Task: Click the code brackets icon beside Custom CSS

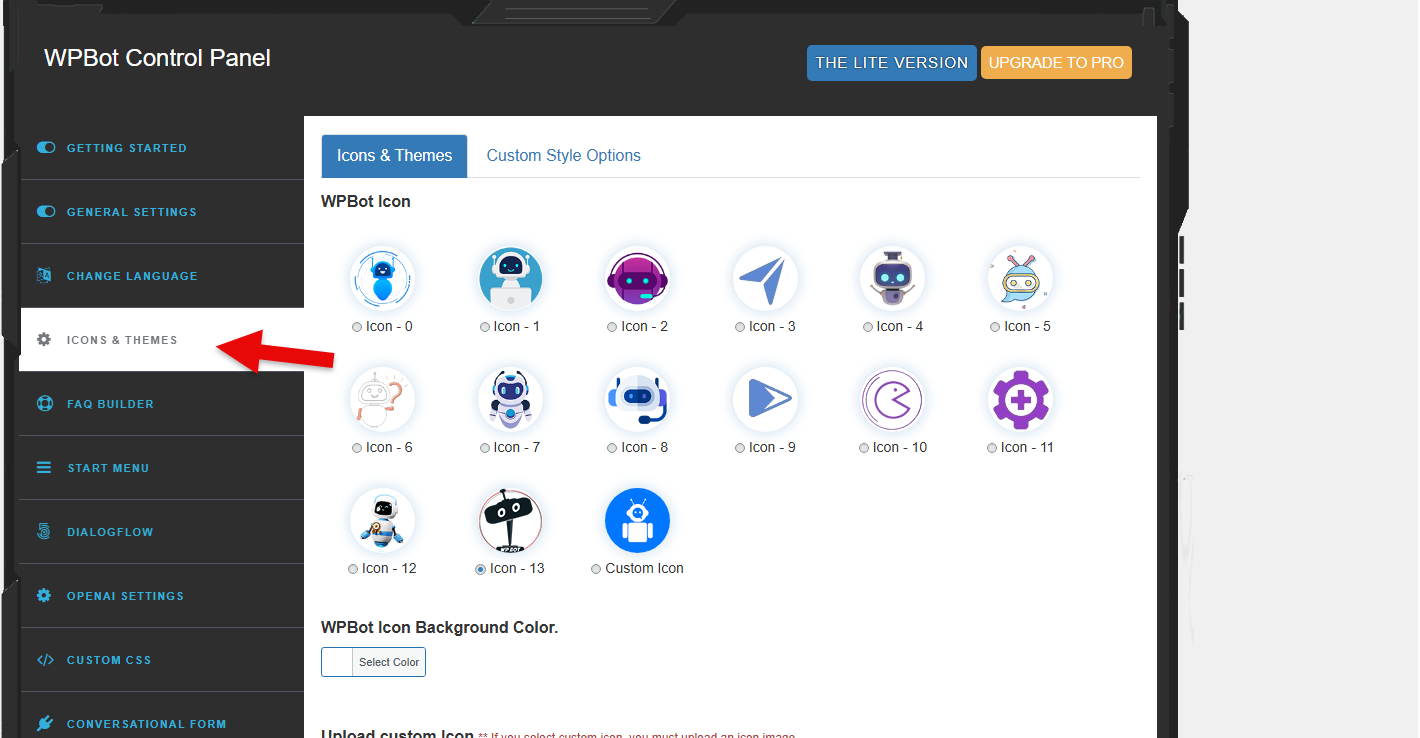Action: (45, 660)
